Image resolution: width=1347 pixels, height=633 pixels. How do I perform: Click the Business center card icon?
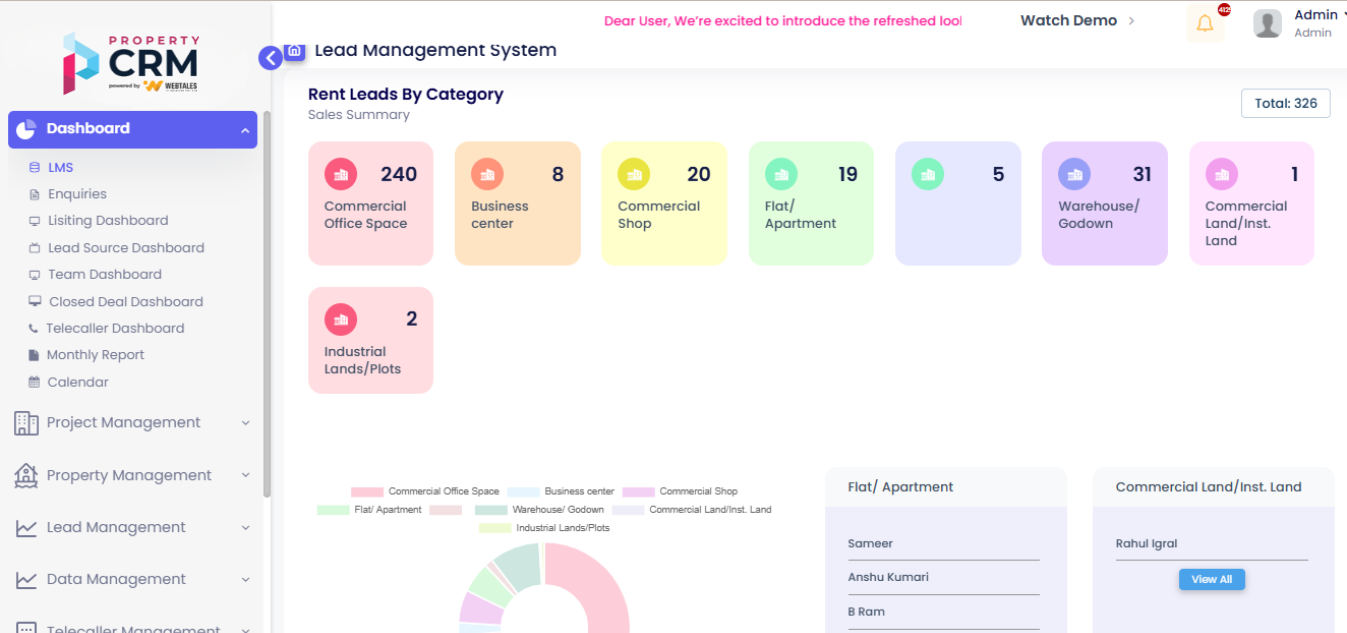(487, 174)
